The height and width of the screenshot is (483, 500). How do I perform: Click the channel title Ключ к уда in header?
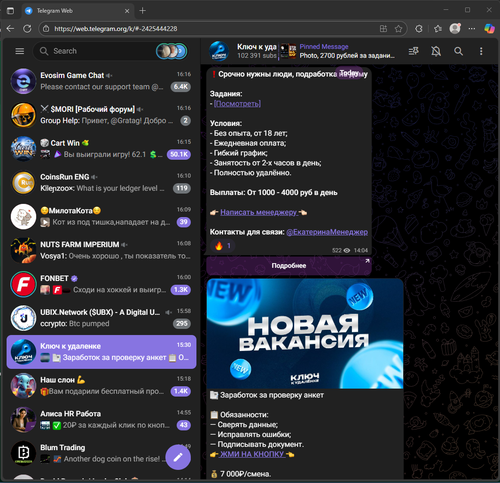pyautogui.click(x=257, y=47)
